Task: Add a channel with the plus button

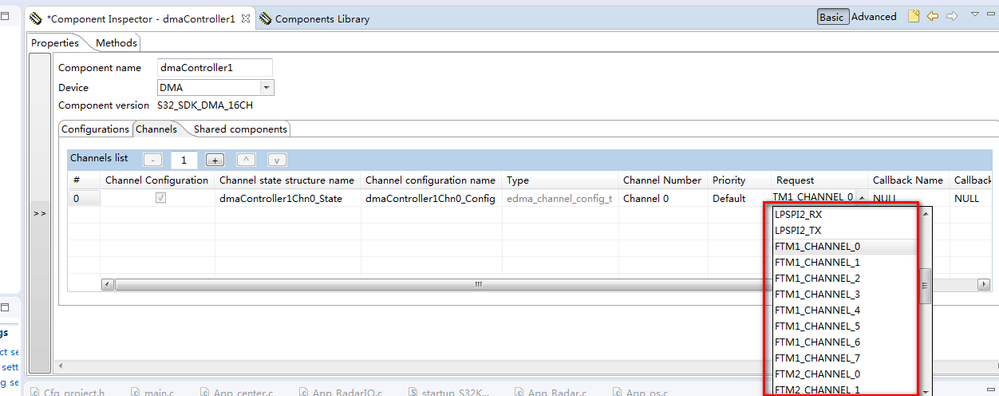Action: coord(216,160)
